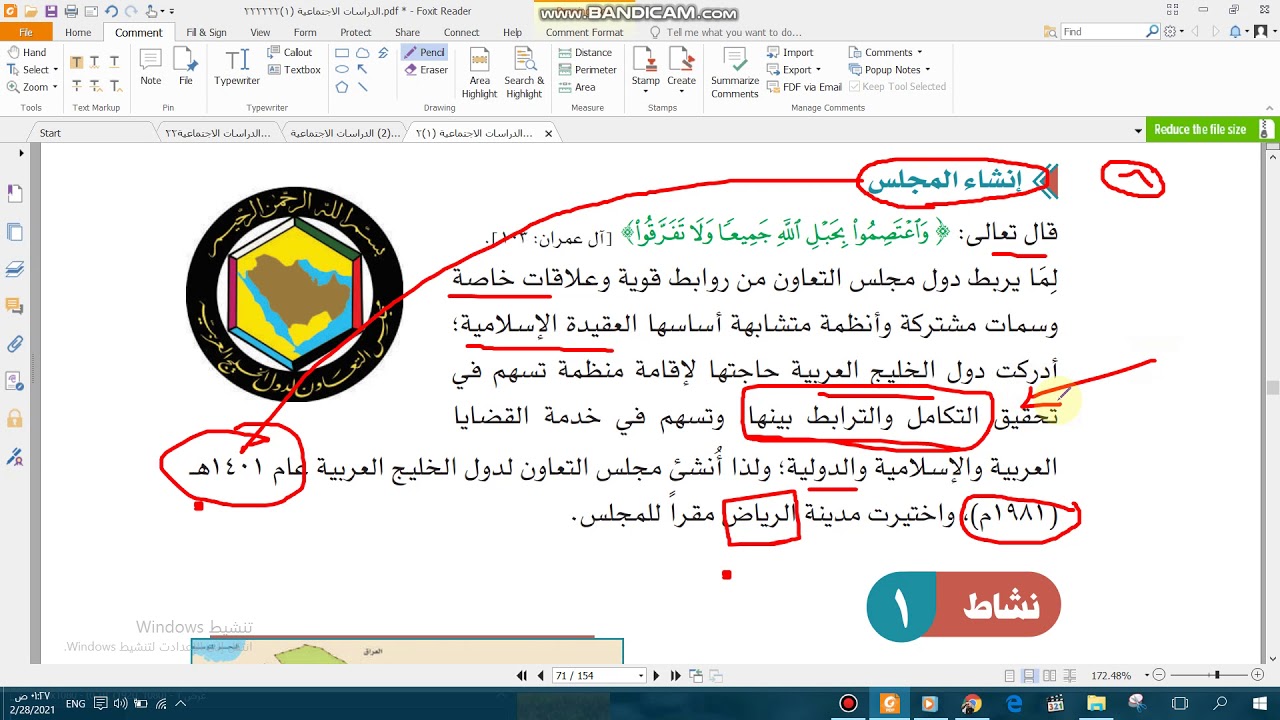Viewport: 1280px width, 720px height.
Task: Click the zoom in plus button
Action: pos(1260,676)
